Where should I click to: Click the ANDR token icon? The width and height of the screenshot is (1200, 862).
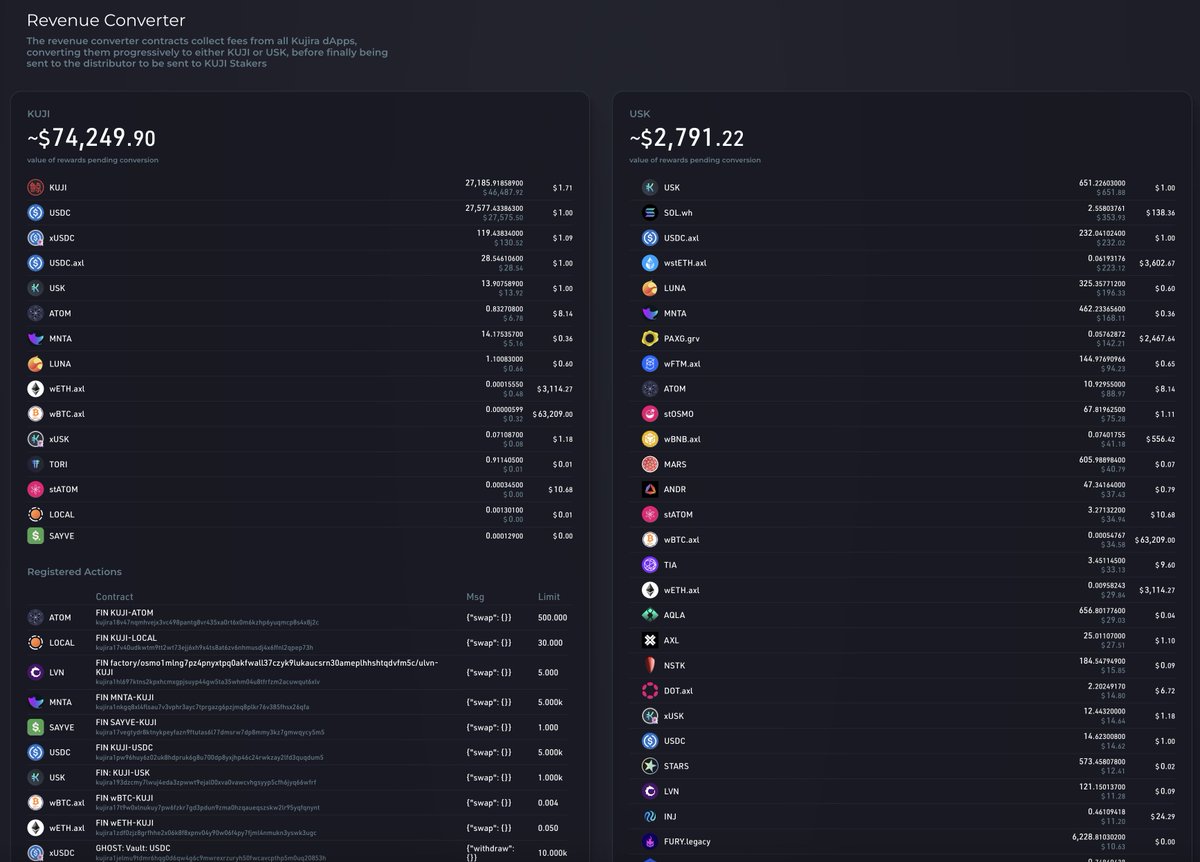click(649, 489)
